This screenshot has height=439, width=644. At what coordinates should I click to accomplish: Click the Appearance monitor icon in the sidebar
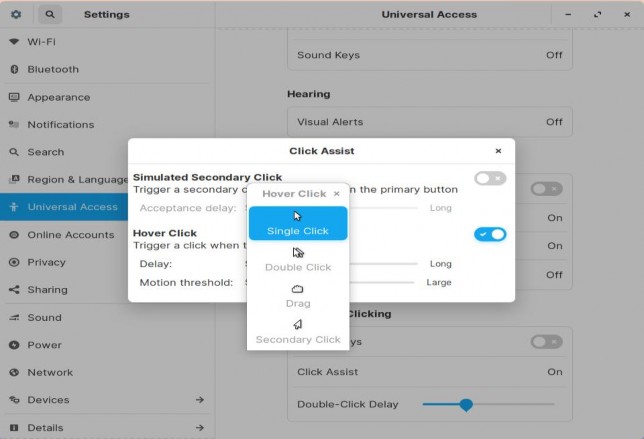coord(14,97)
